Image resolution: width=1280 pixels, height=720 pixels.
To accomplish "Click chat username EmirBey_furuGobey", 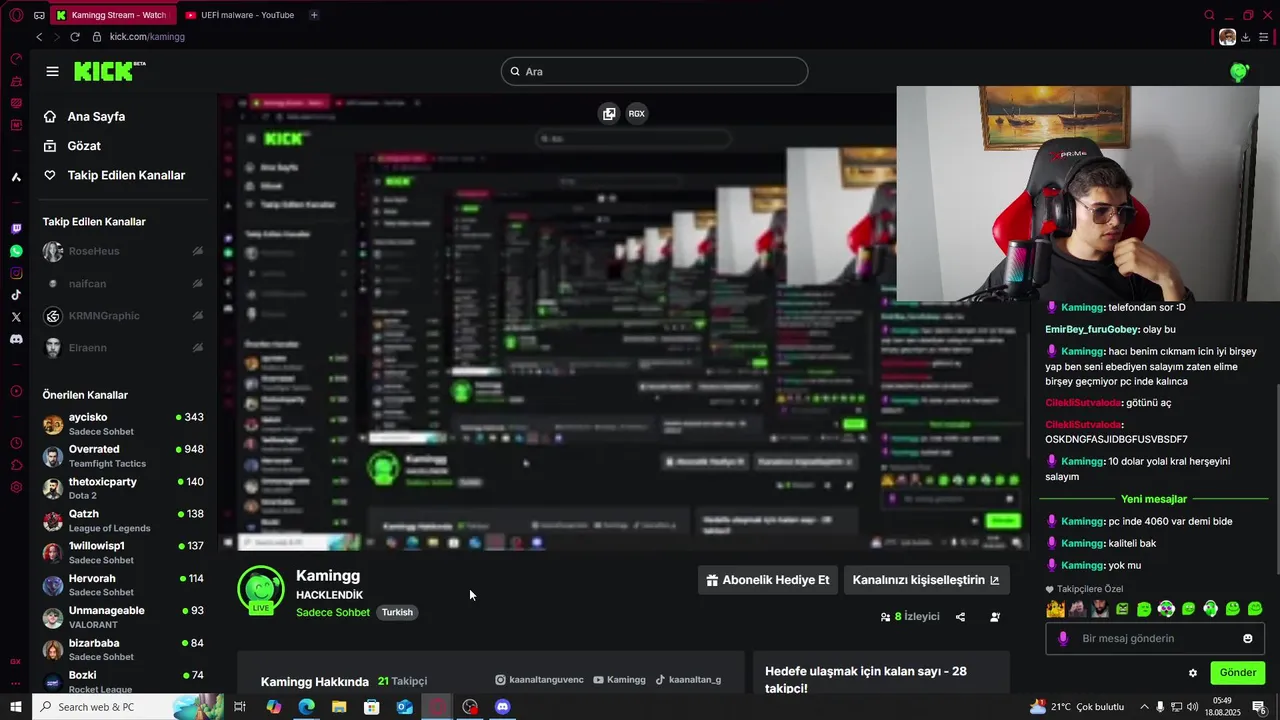I will click(x=1092, y=329).
